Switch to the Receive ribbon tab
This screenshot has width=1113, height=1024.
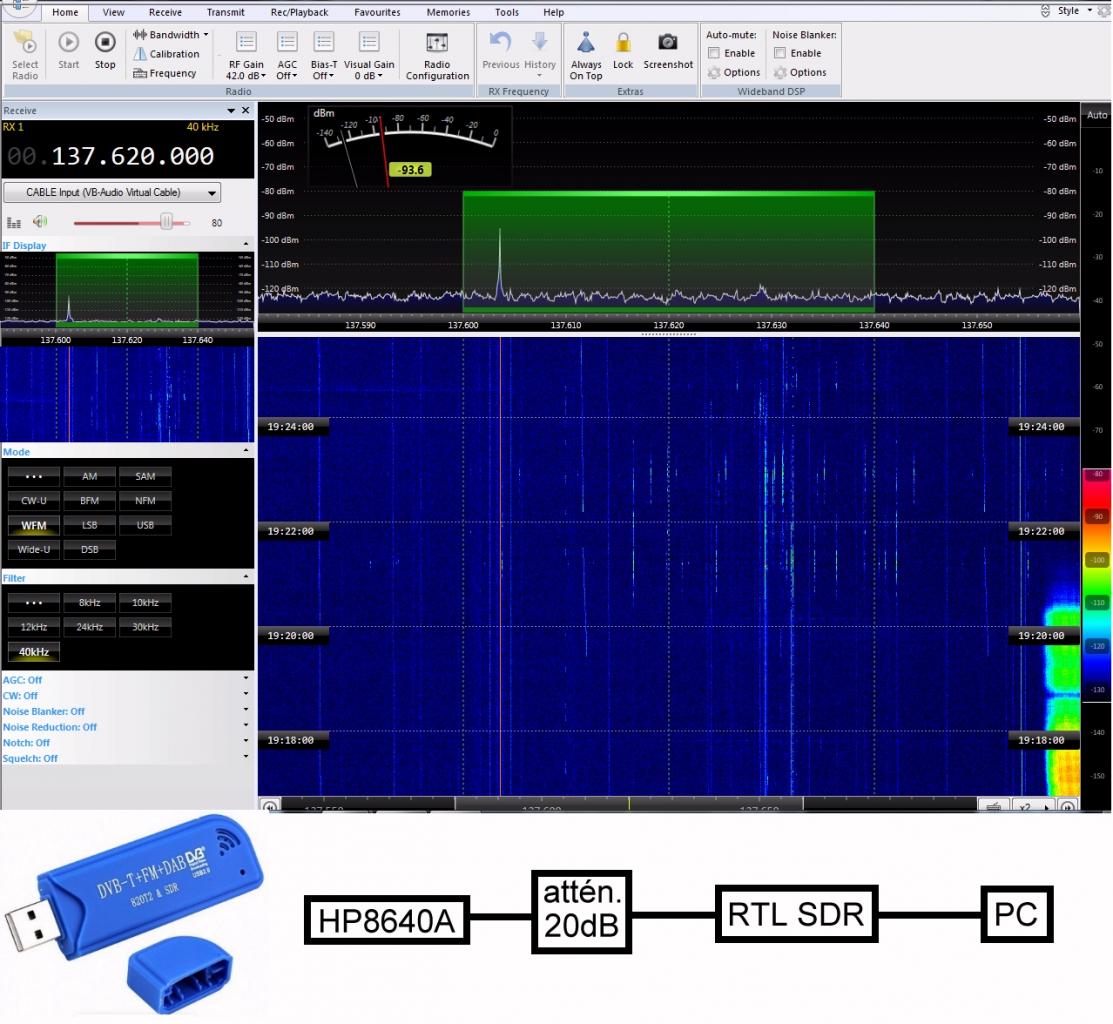coord(165,12)
